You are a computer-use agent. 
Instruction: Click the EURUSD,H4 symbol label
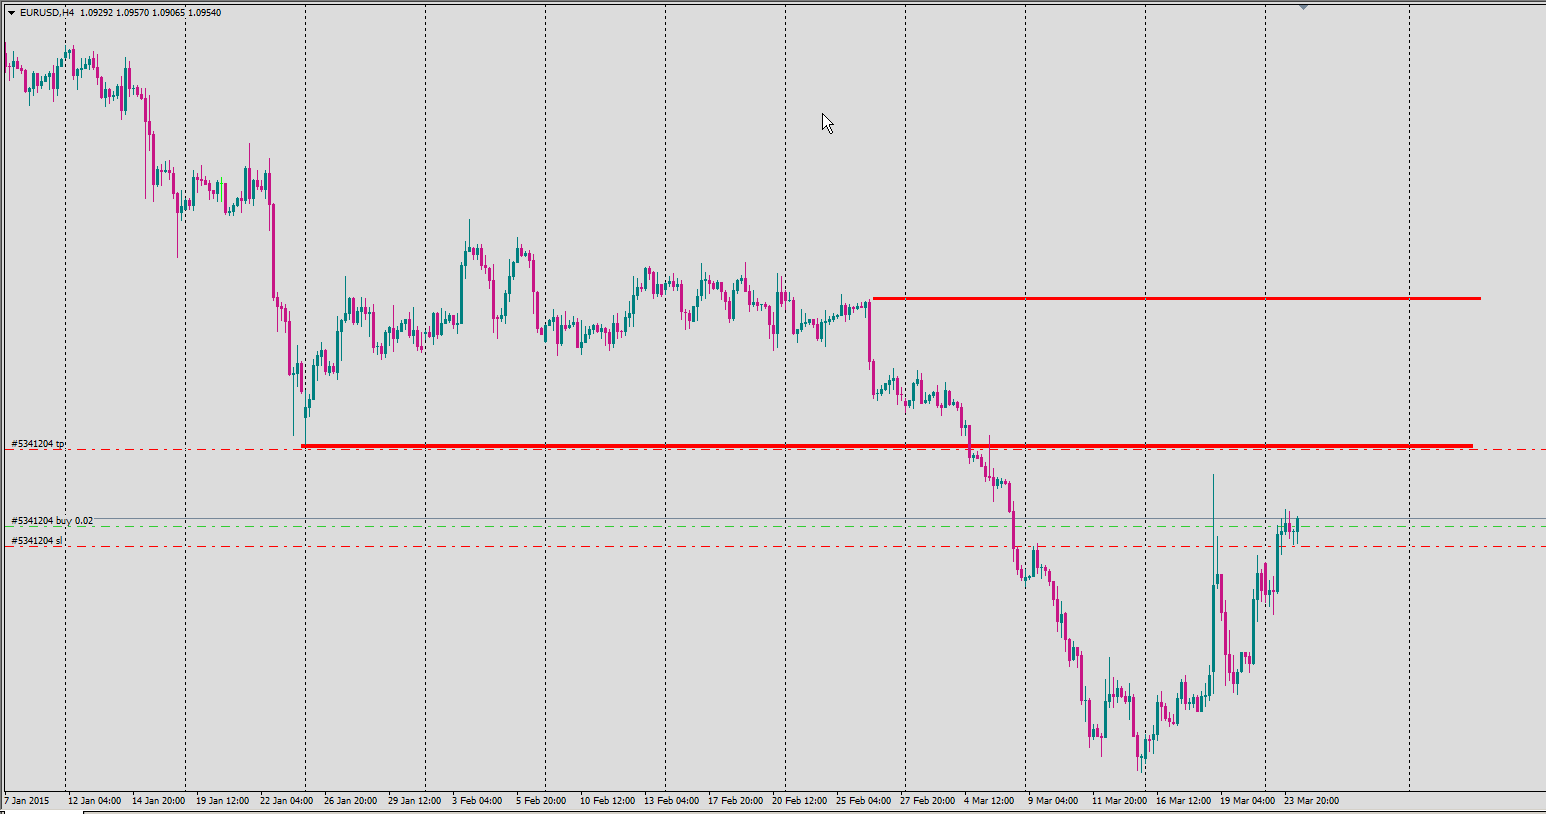point(47,13)
